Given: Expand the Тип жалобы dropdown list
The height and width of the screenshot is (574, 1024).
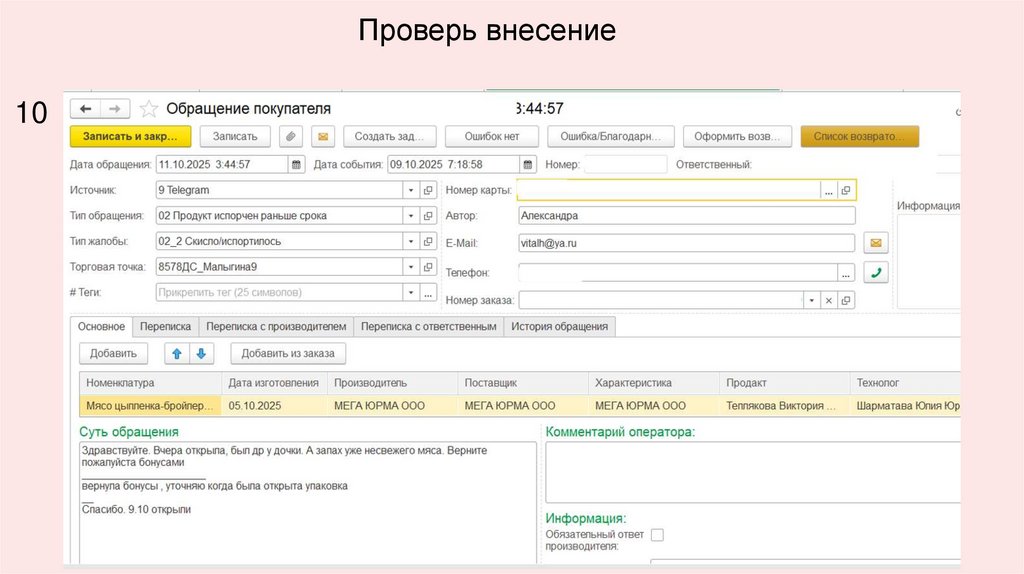Looking at the screenshot, I should pos(411,241).
